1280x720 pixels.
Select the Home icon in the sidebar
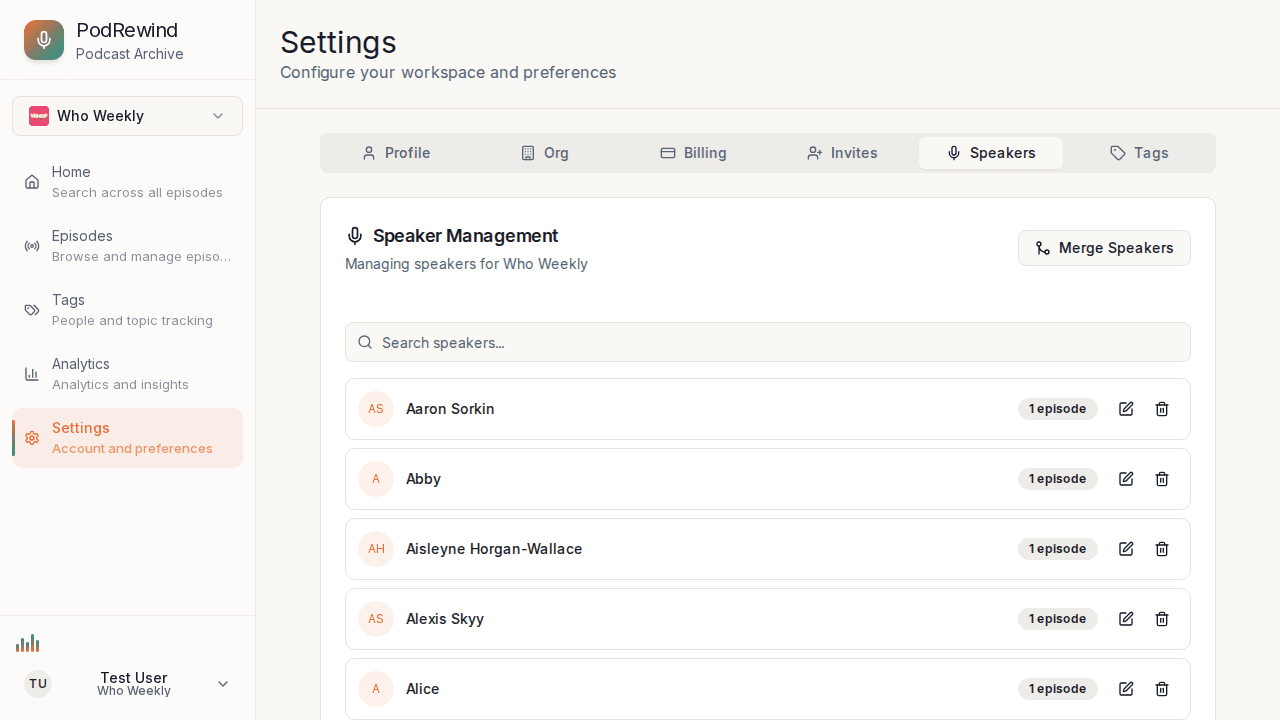point(32,181)
